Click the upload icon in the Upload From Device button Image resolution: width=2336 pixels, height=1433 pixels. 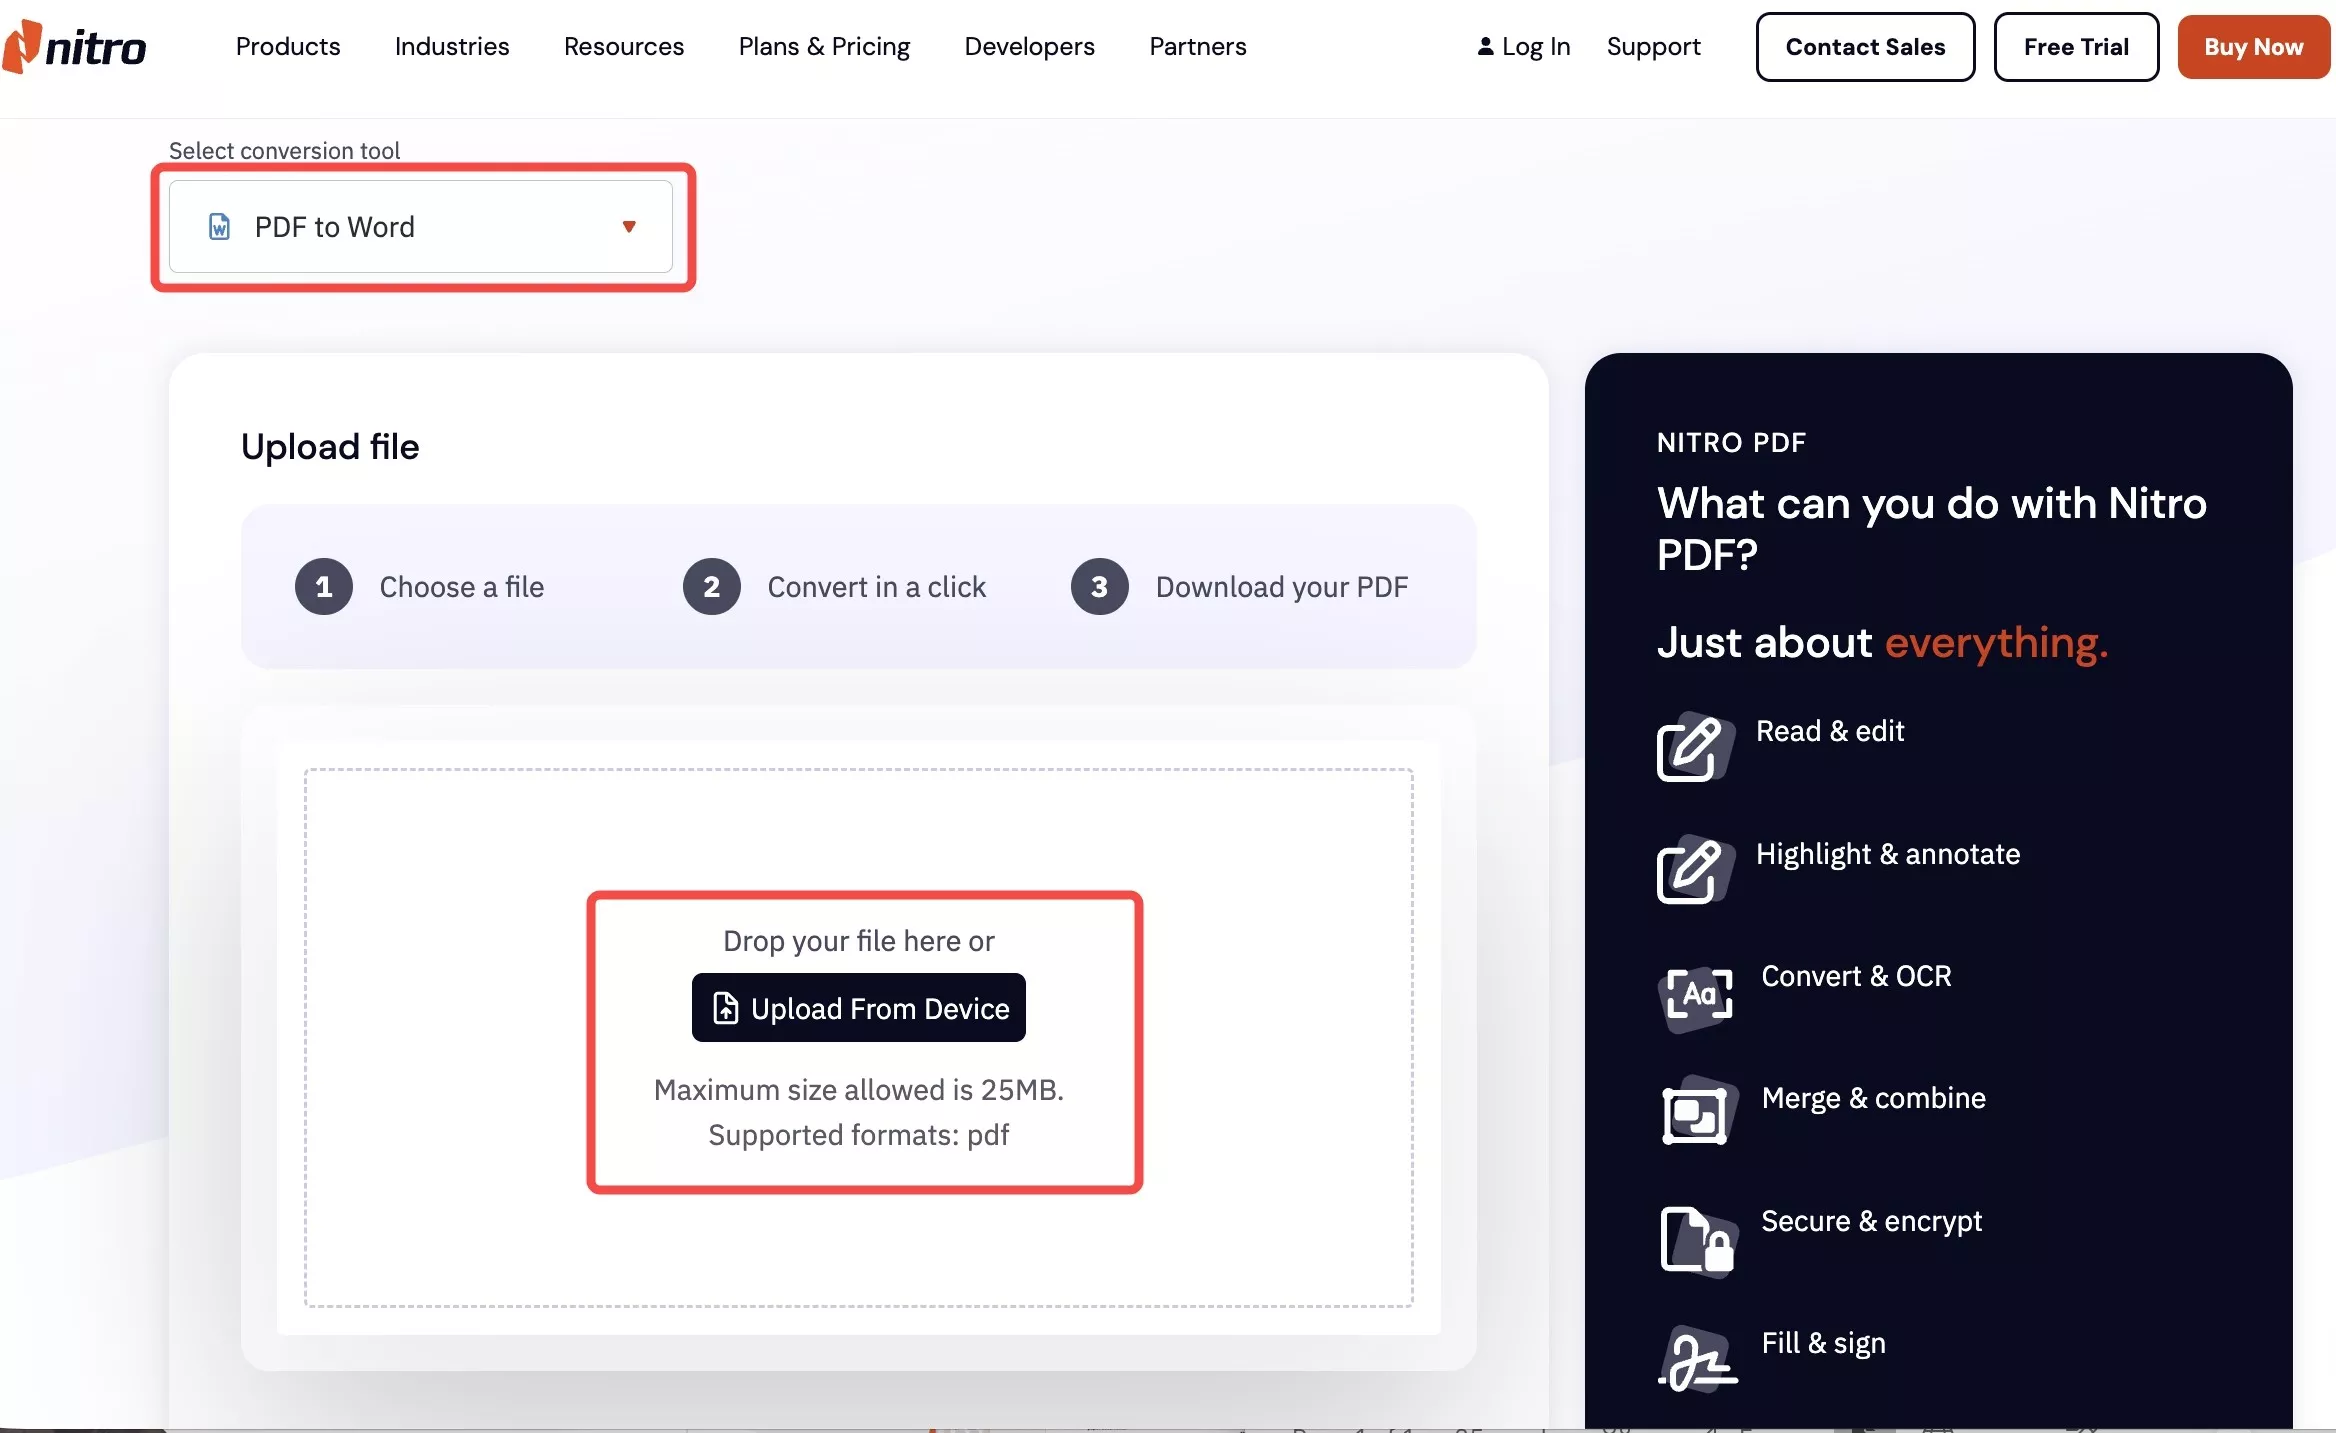[x=725, y=1008]
